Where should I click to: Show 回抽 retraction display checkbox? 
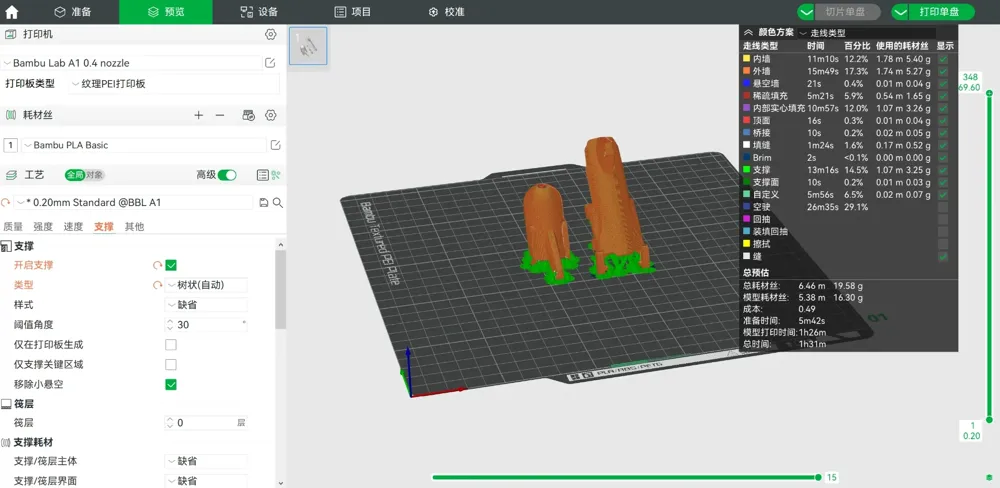click(x=943, y=219)
